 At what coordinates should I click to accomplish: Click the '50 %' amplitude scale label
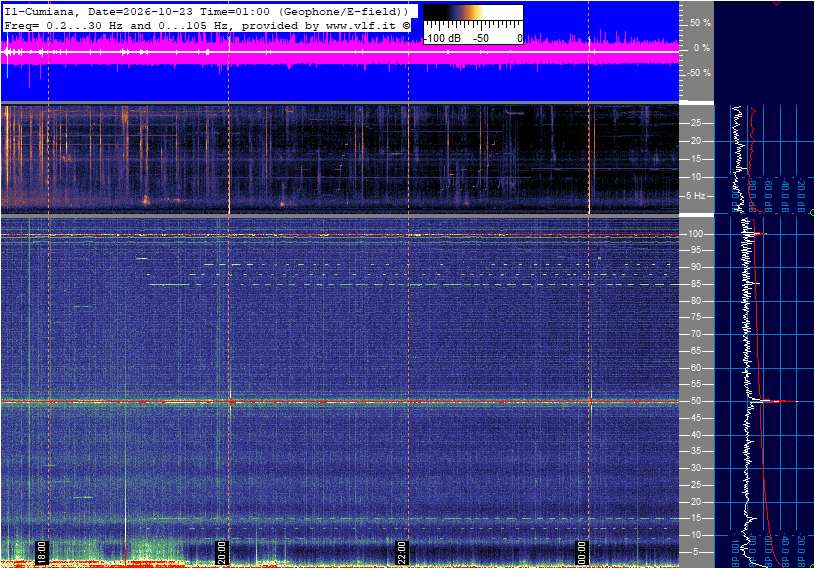pos(700,23)
